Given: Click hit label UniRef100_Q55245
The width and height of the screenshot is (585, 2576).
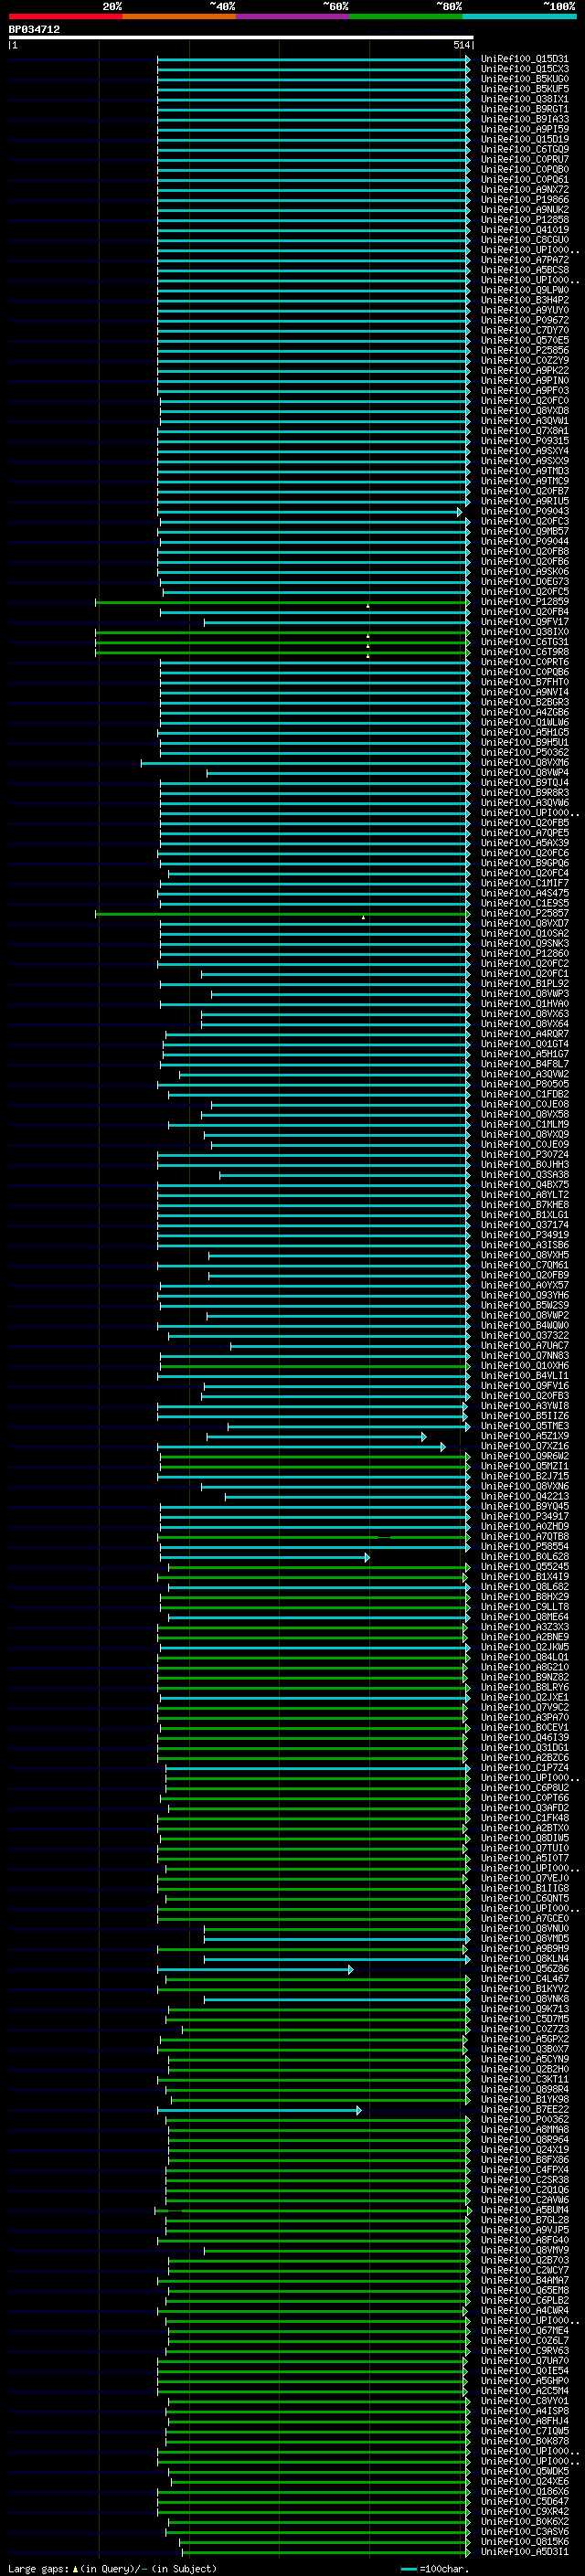Looking at the screenshot, I should [524, 1567].
